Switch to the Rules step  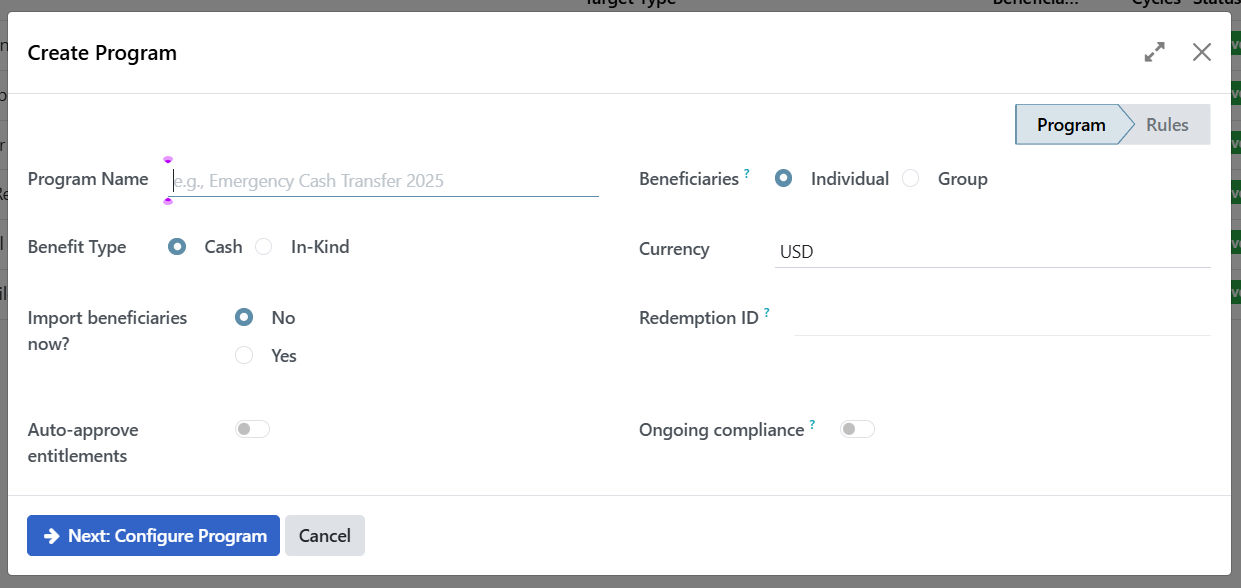(1167, 124)
